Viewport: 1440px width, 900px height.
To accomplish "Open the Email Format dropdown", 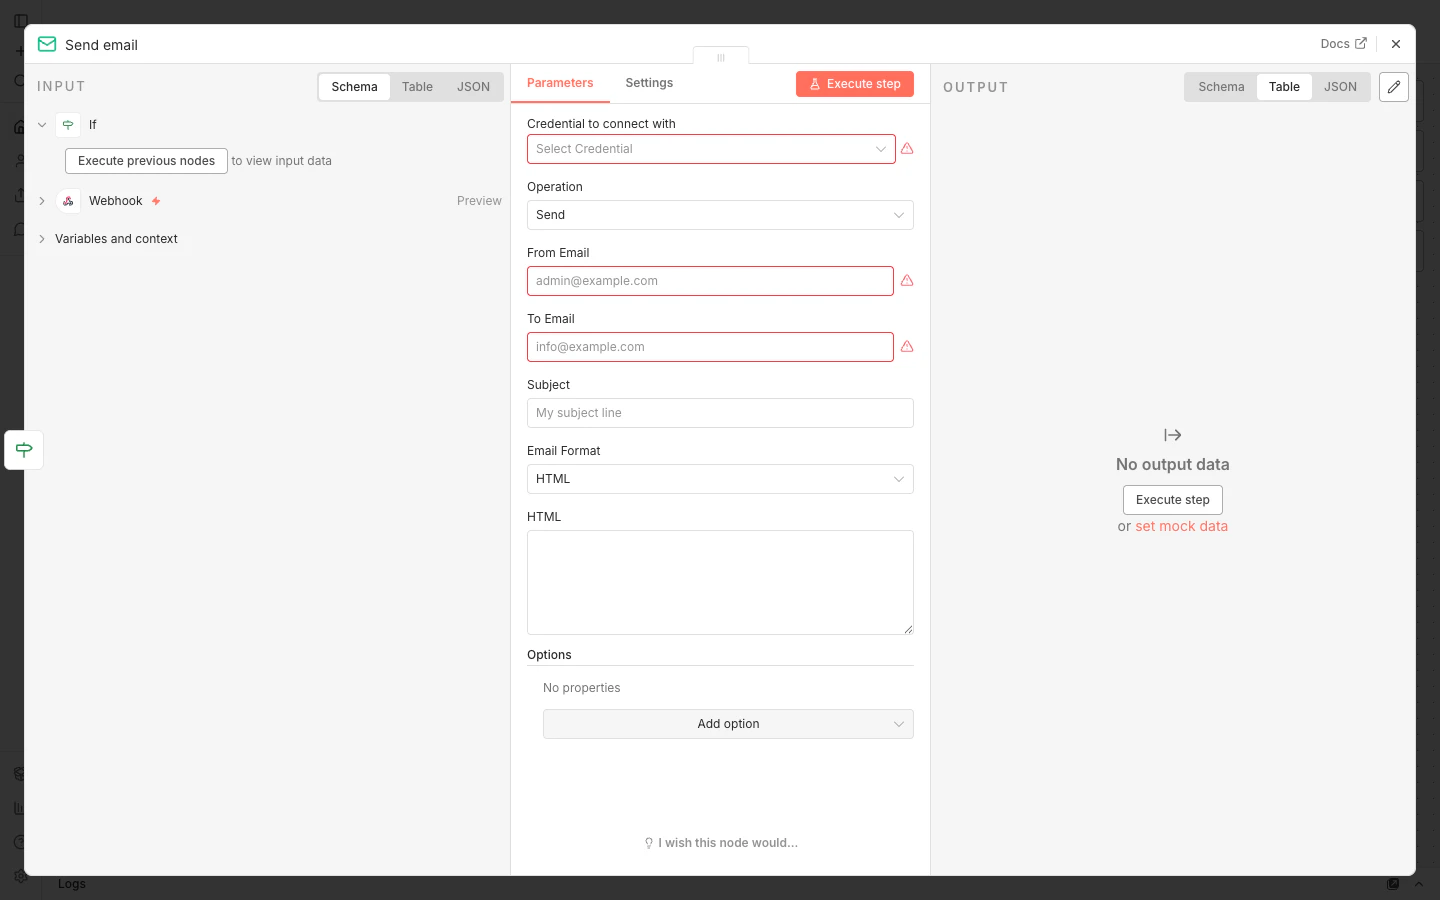I will 720,479.
